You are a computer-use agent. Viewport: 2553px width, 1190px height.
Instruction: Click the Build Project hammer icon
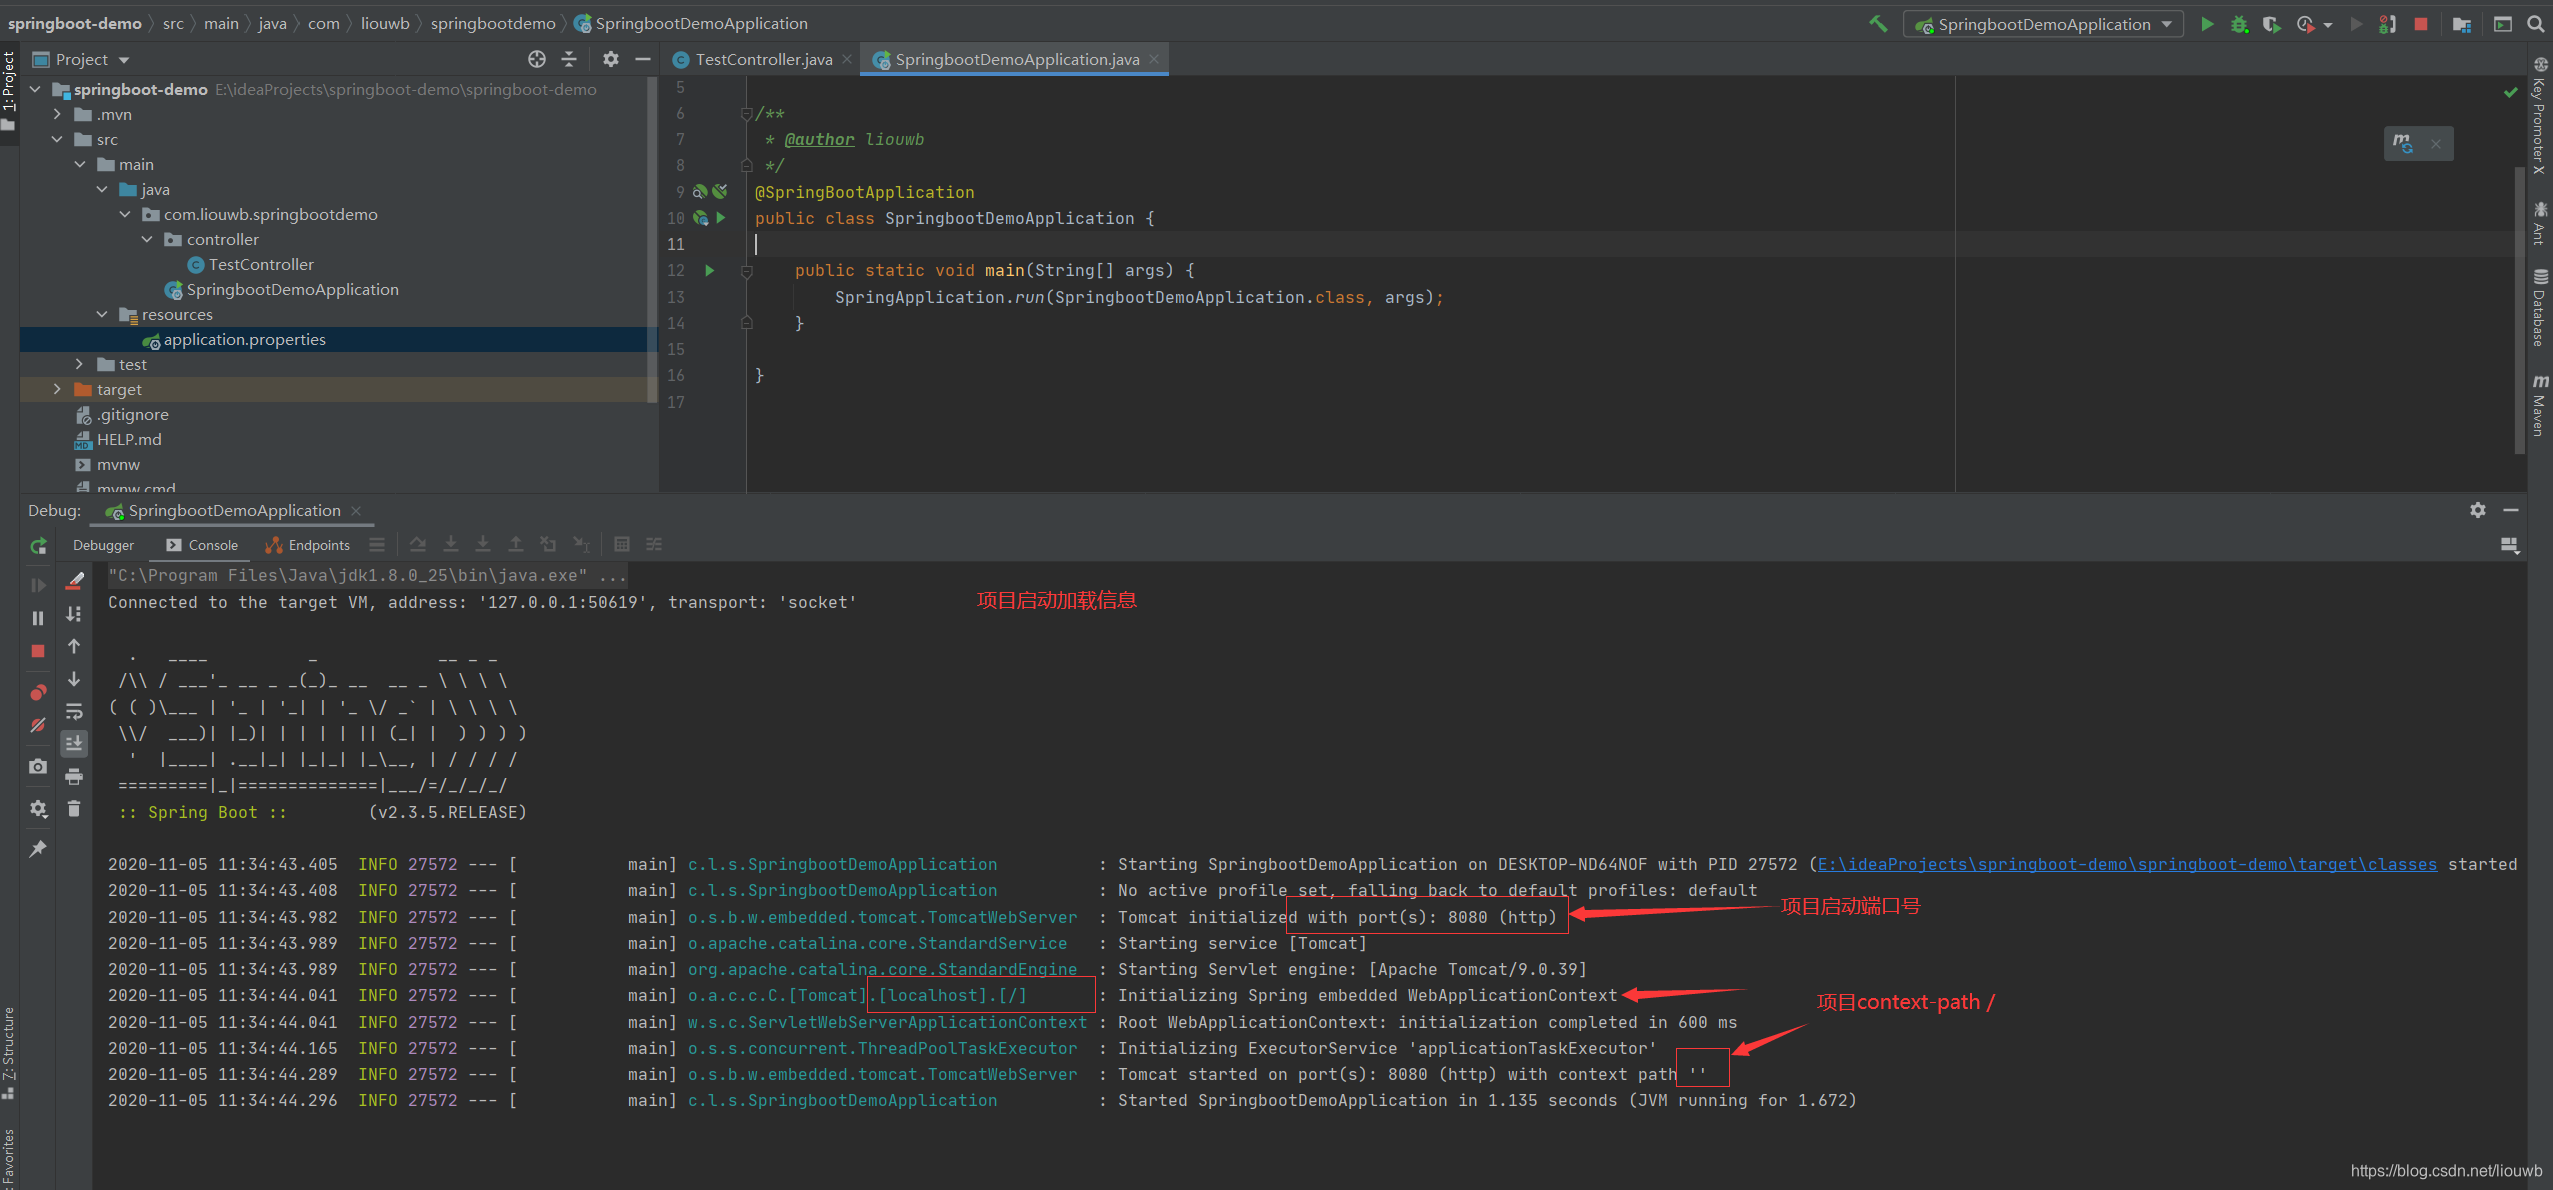click(1878, 24)
